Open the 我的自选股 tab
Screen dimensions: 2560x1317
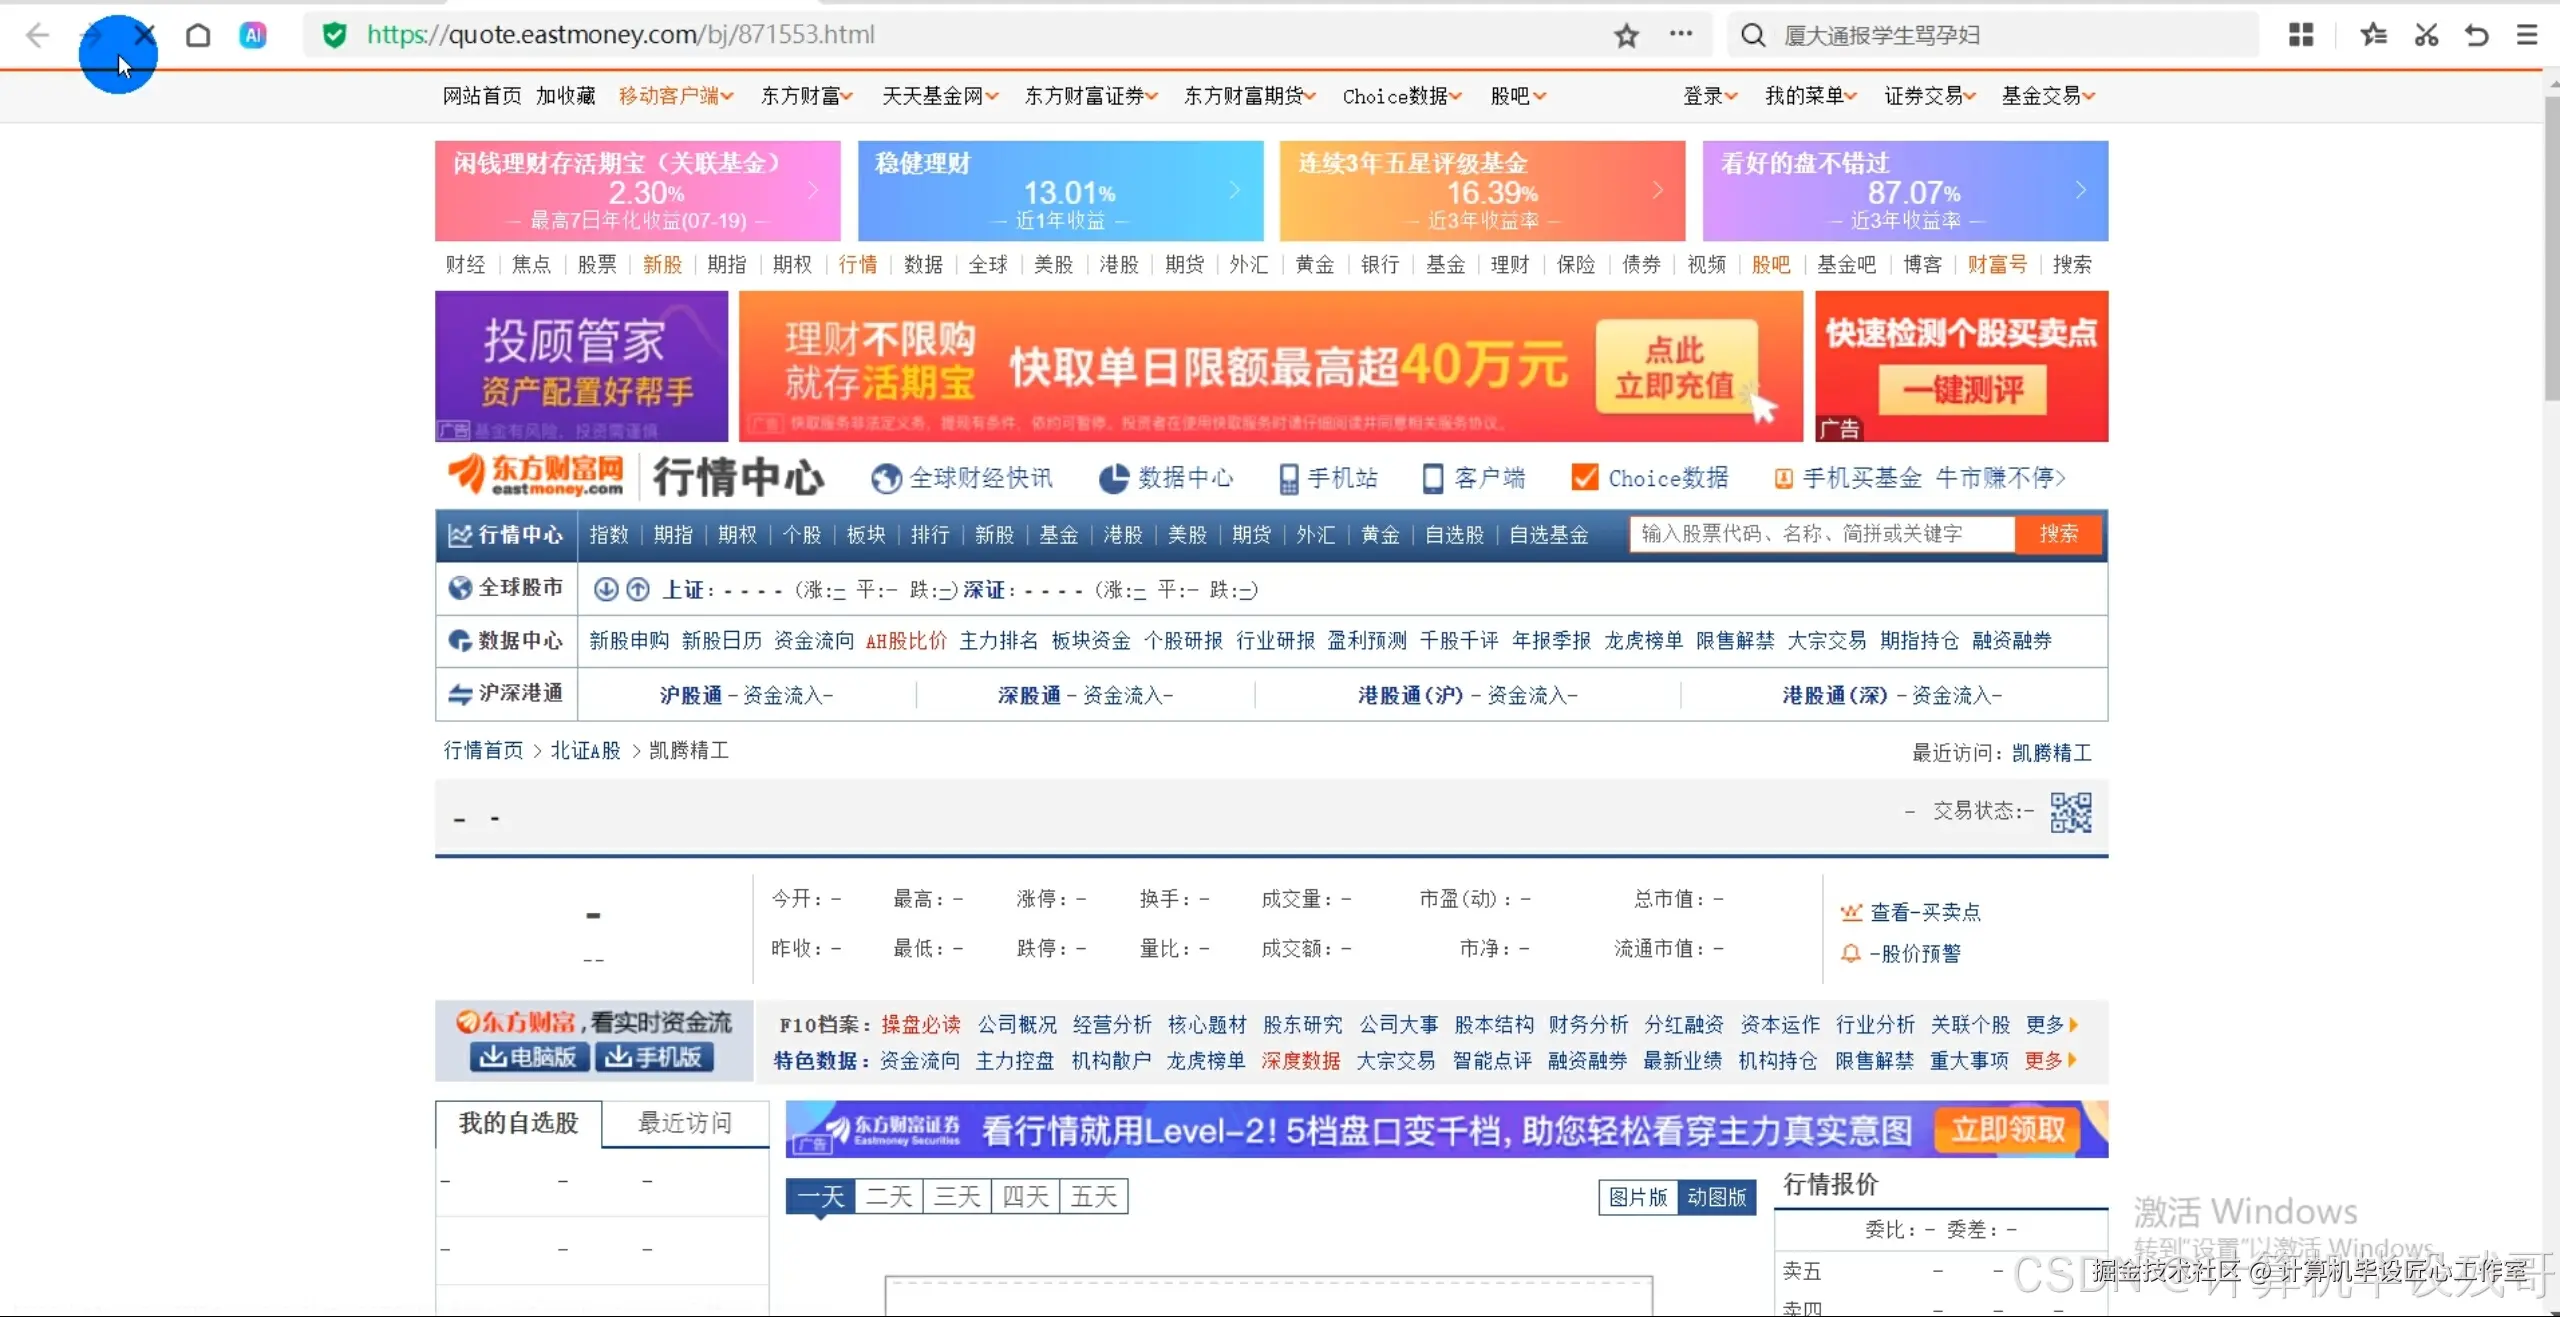pos(519,1123)
